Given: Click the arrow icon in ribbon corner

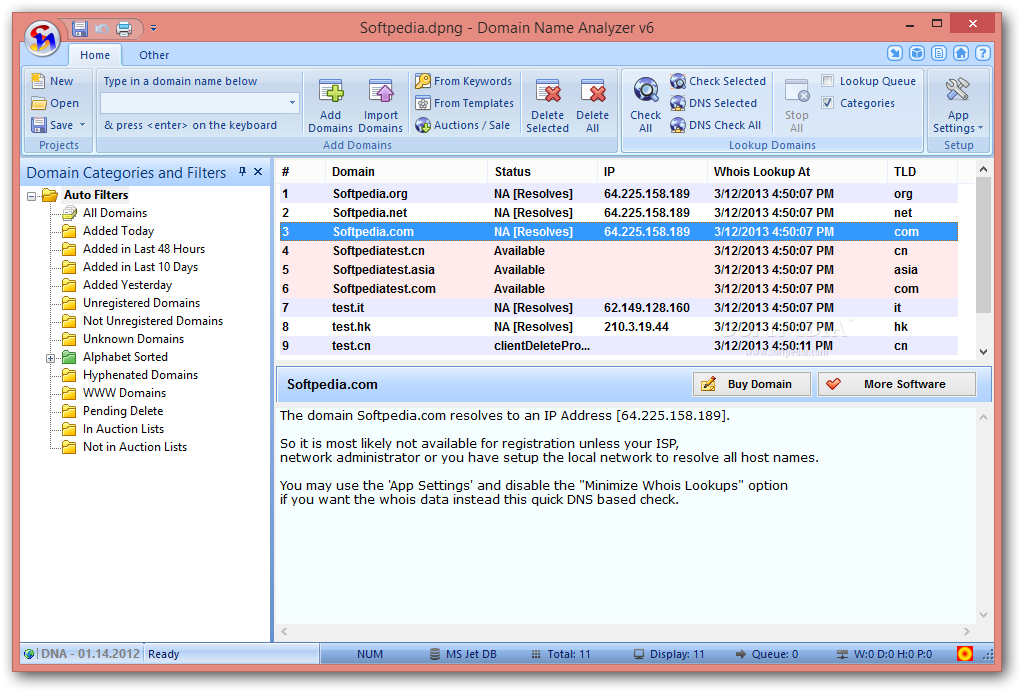Looking at the screenshot, I should click(x=894, y=53).
